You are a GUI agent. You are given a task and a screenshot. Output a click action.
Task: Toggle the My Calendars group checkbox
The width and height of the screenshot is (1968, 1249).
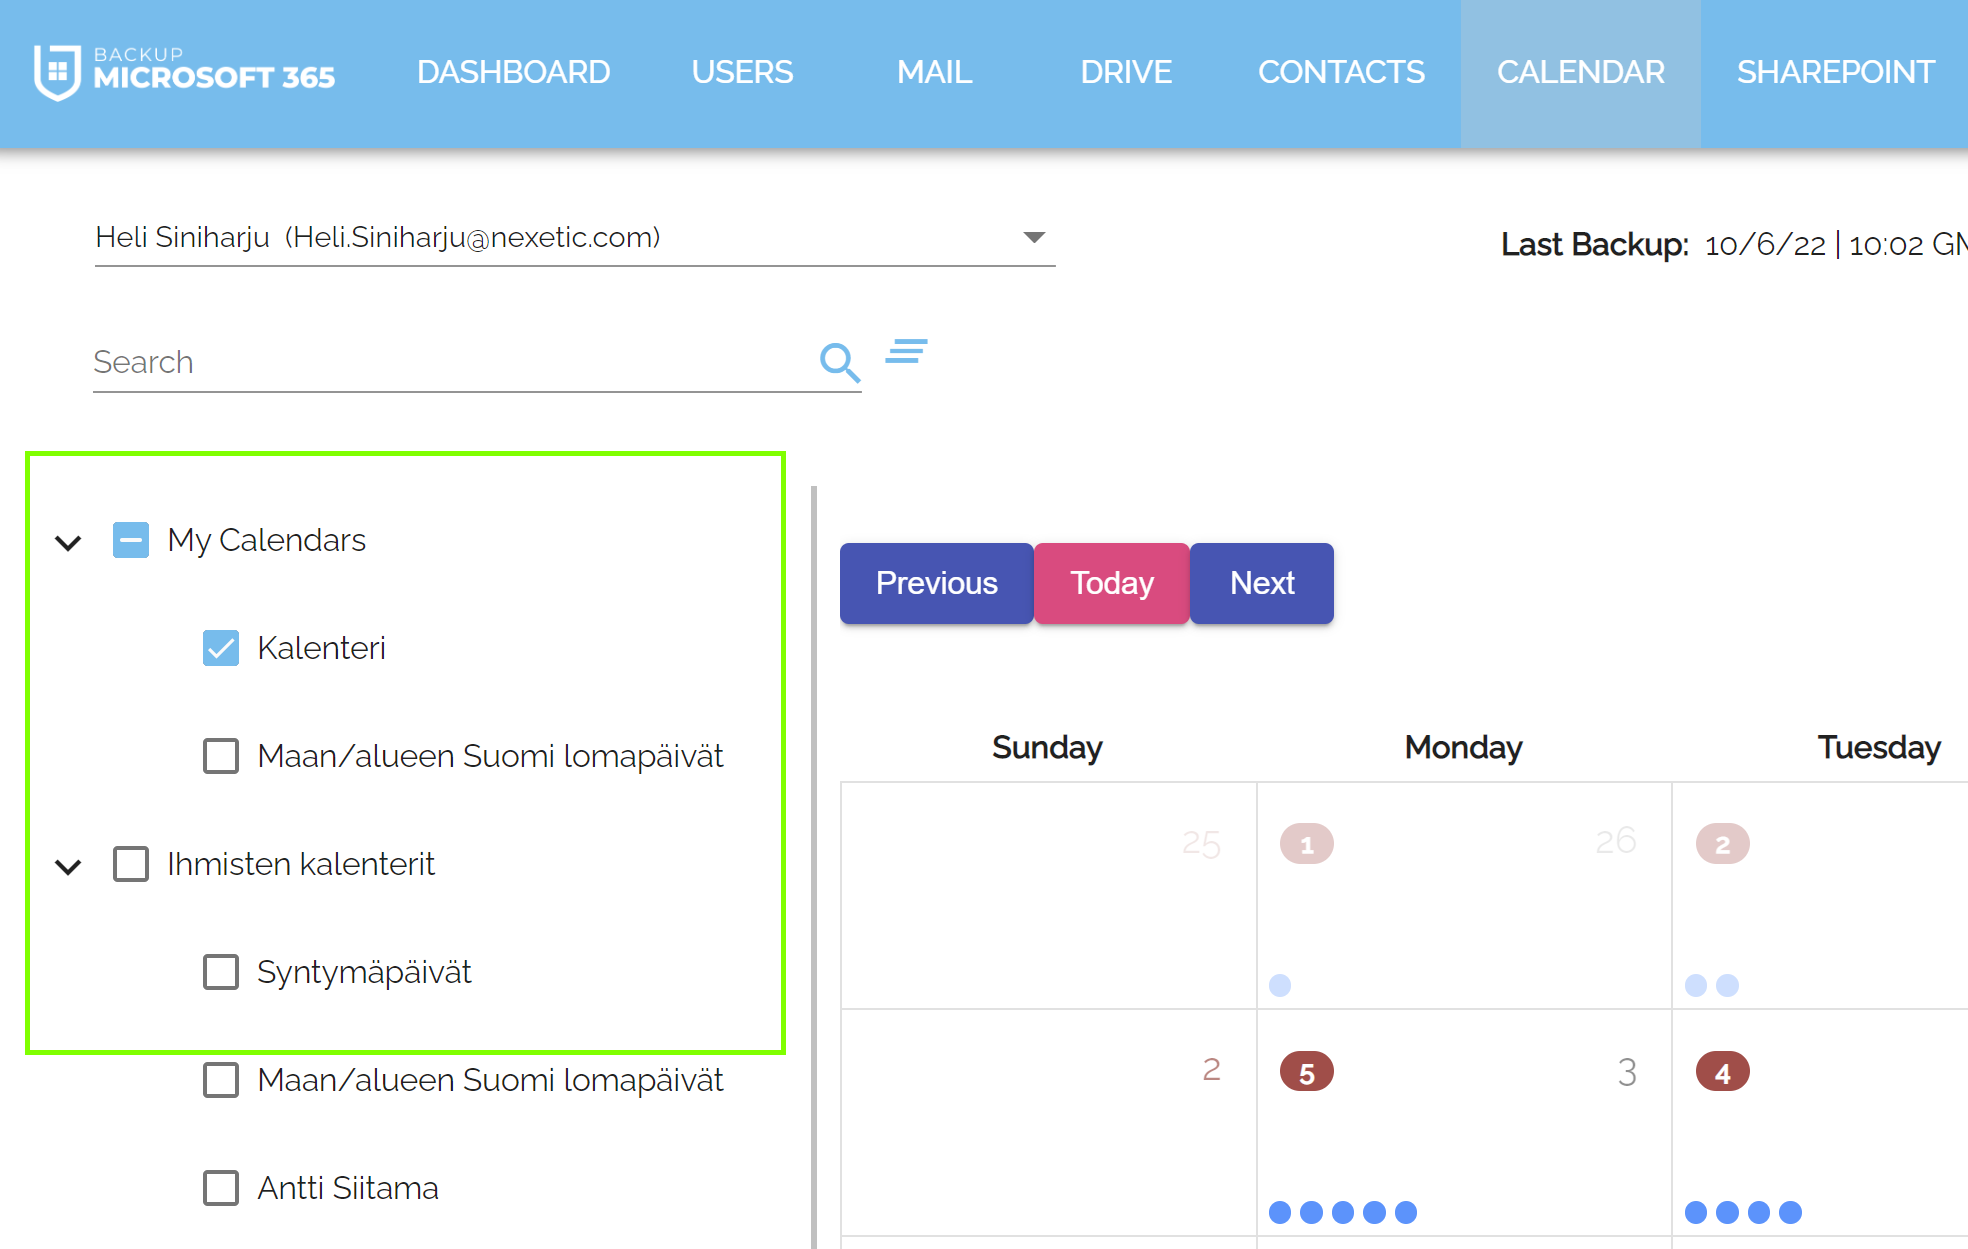point(131,540)
